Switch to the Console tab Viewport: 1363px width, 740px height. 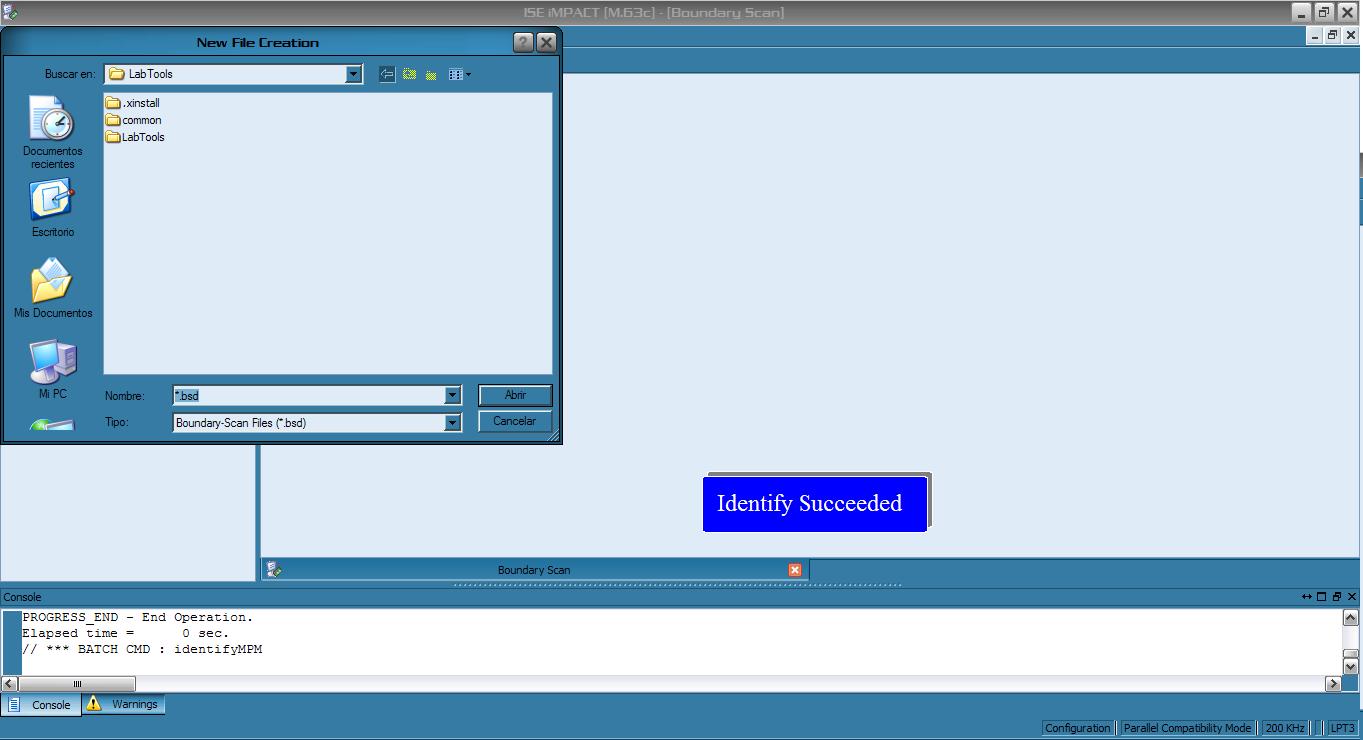click(x=41, y=704)
